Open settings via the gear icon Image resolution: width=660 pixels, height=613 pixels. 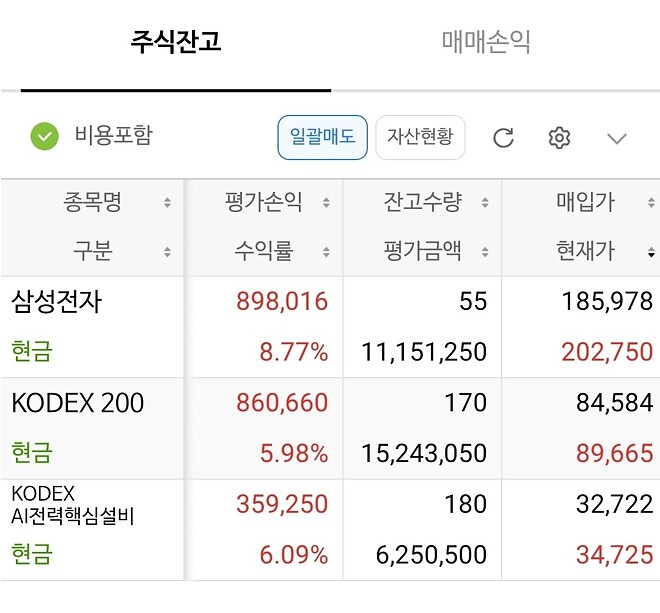(x=559, y=138)
